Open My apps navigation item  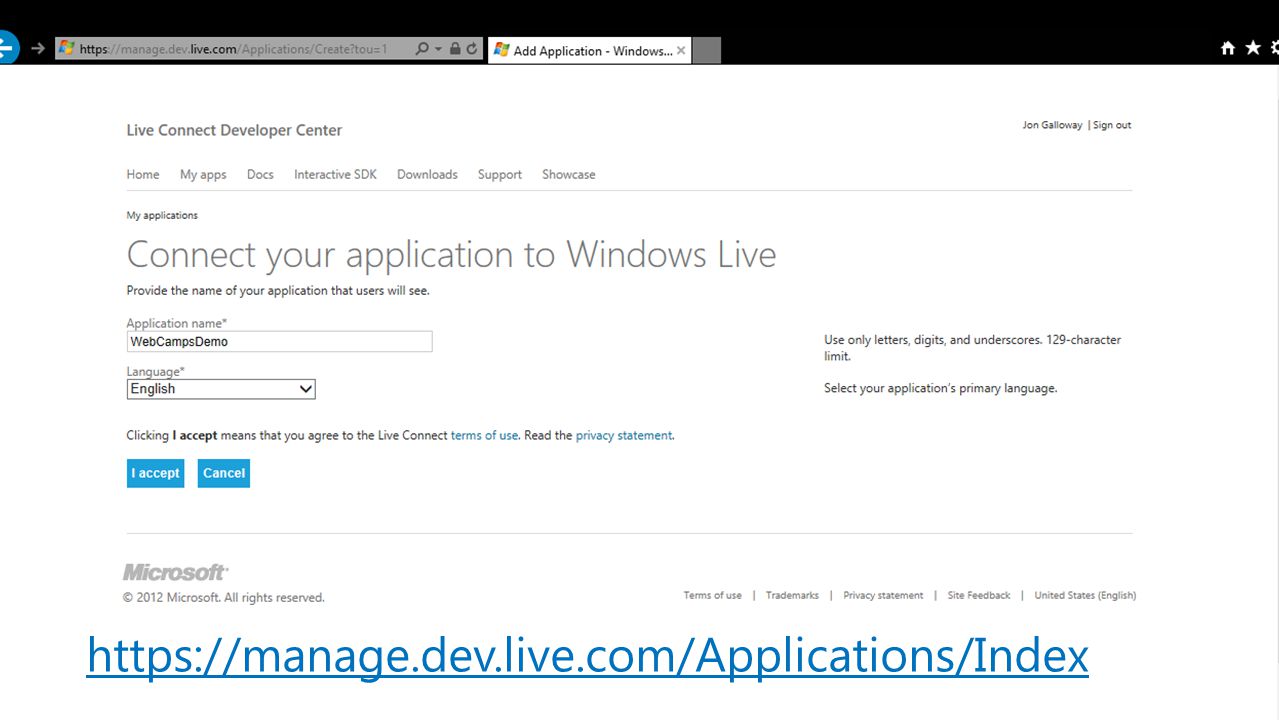[x=203, y=174]
